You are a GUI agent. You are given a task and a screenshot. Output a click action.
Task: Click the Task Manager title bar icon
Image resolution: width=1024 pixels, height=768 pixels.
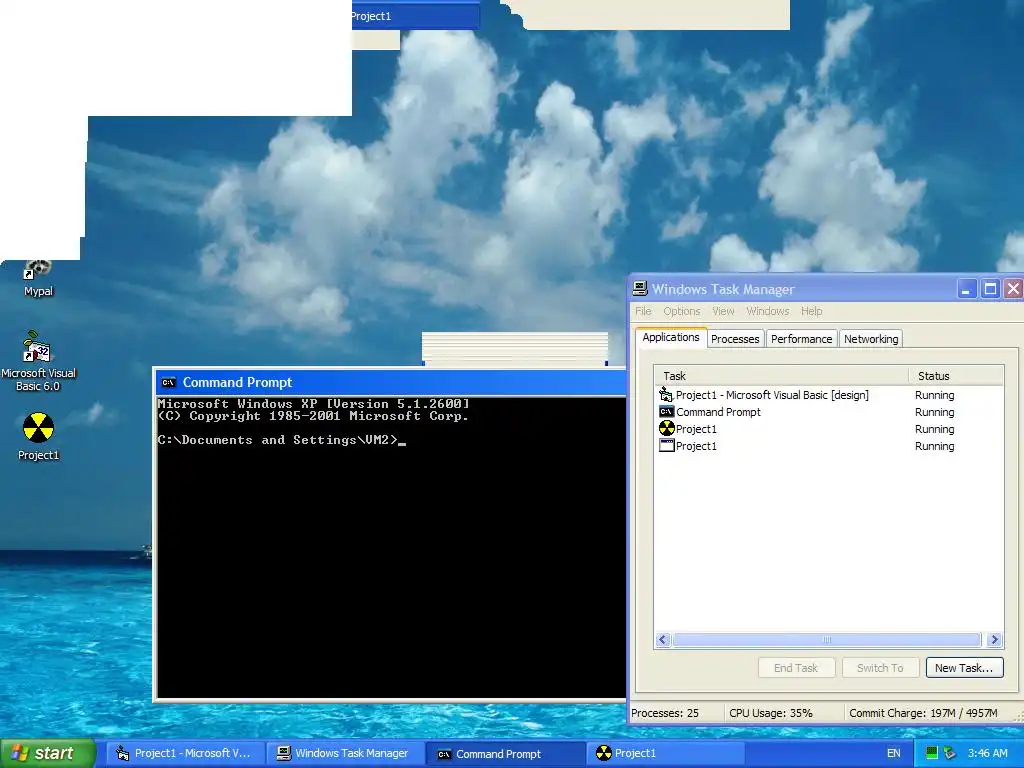(x=640, y=289)
